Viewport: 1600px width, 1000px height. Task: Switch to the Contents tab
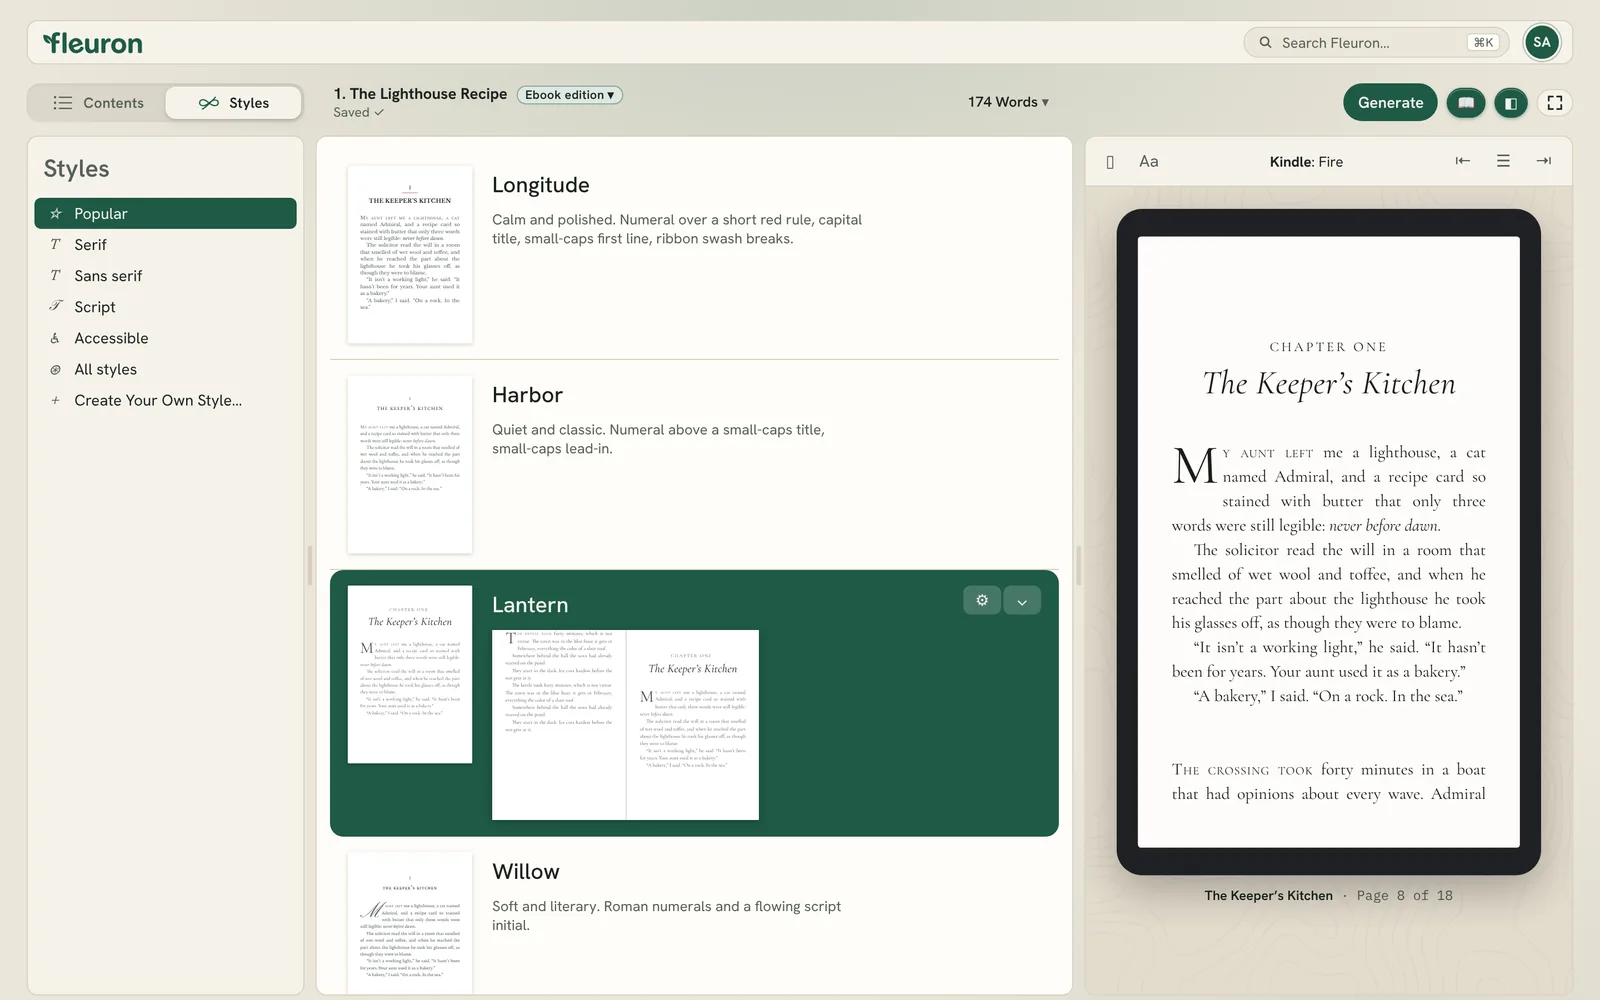98,103
